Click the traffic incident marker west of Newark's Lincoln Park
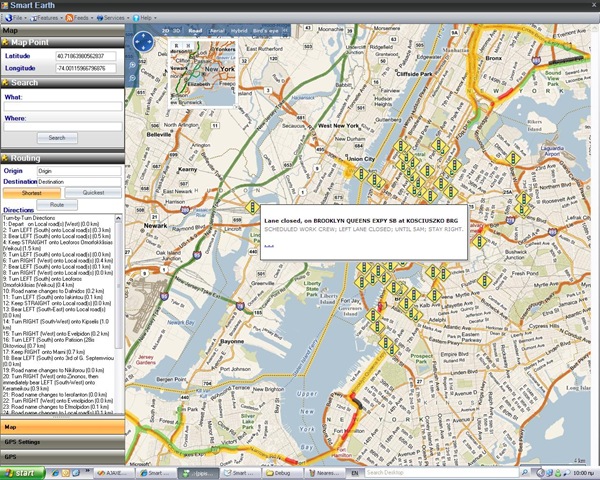 pyautogui.click(x=253, y=208)
